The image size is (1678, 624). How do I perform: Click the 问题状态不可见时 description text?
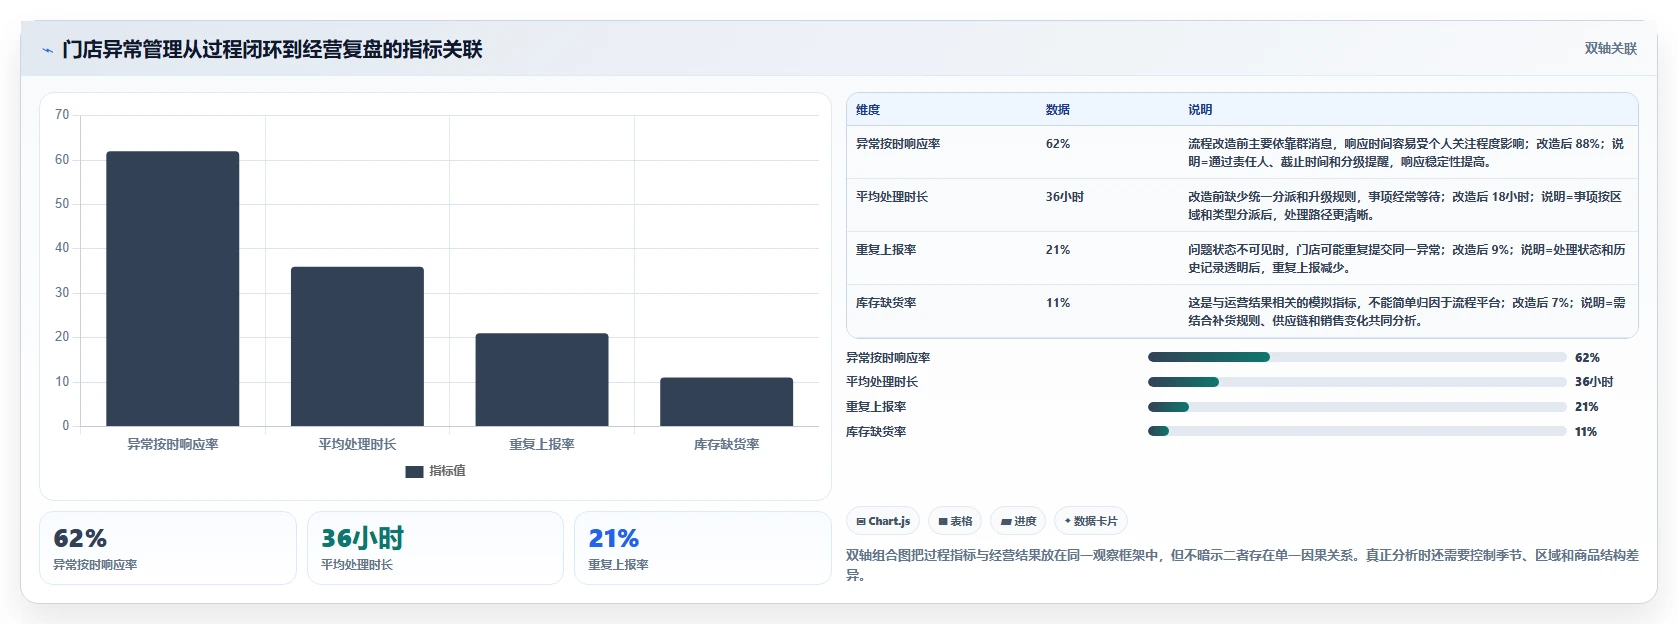point(1406,259)
